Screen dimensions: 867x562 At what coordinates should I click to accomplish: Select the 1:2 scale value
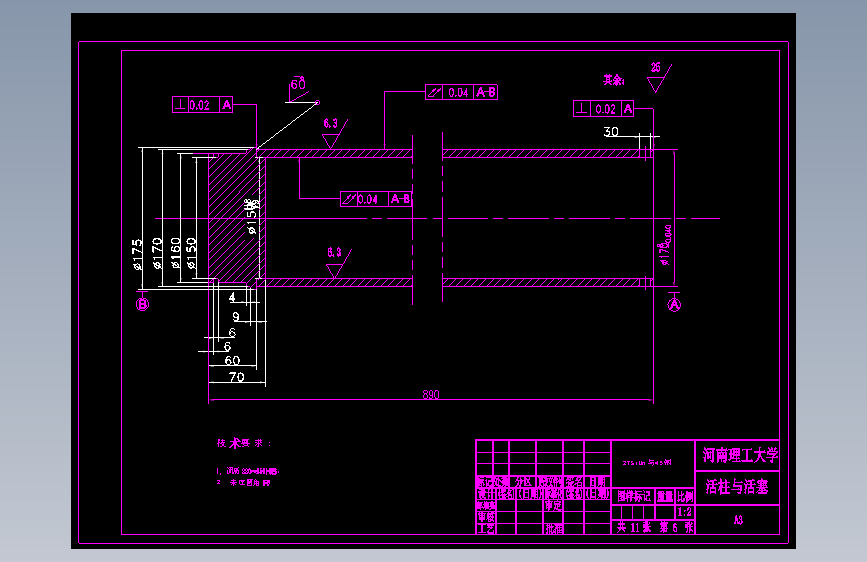pos(685,512)
